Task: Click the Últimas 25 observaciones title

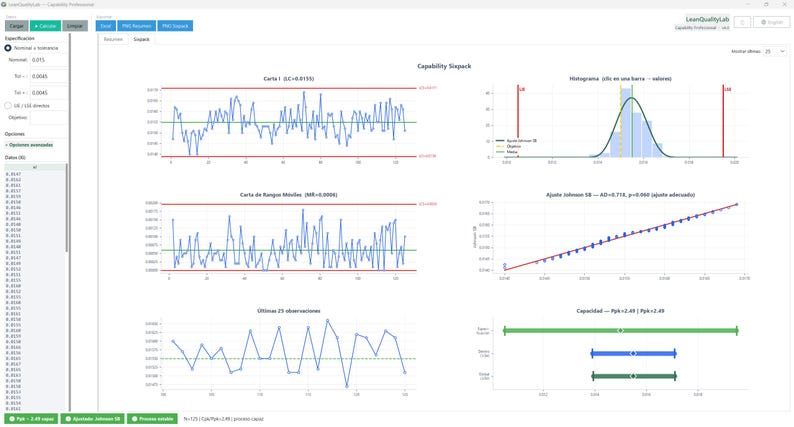Action: [289, 311]
